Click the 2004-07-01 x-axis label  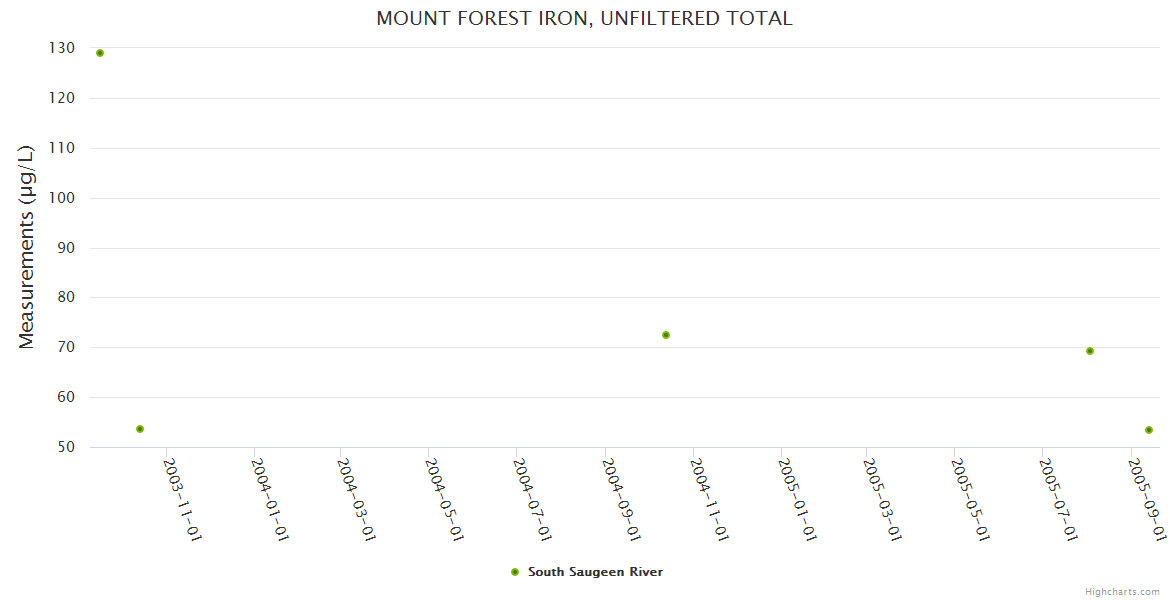(532, 500)
